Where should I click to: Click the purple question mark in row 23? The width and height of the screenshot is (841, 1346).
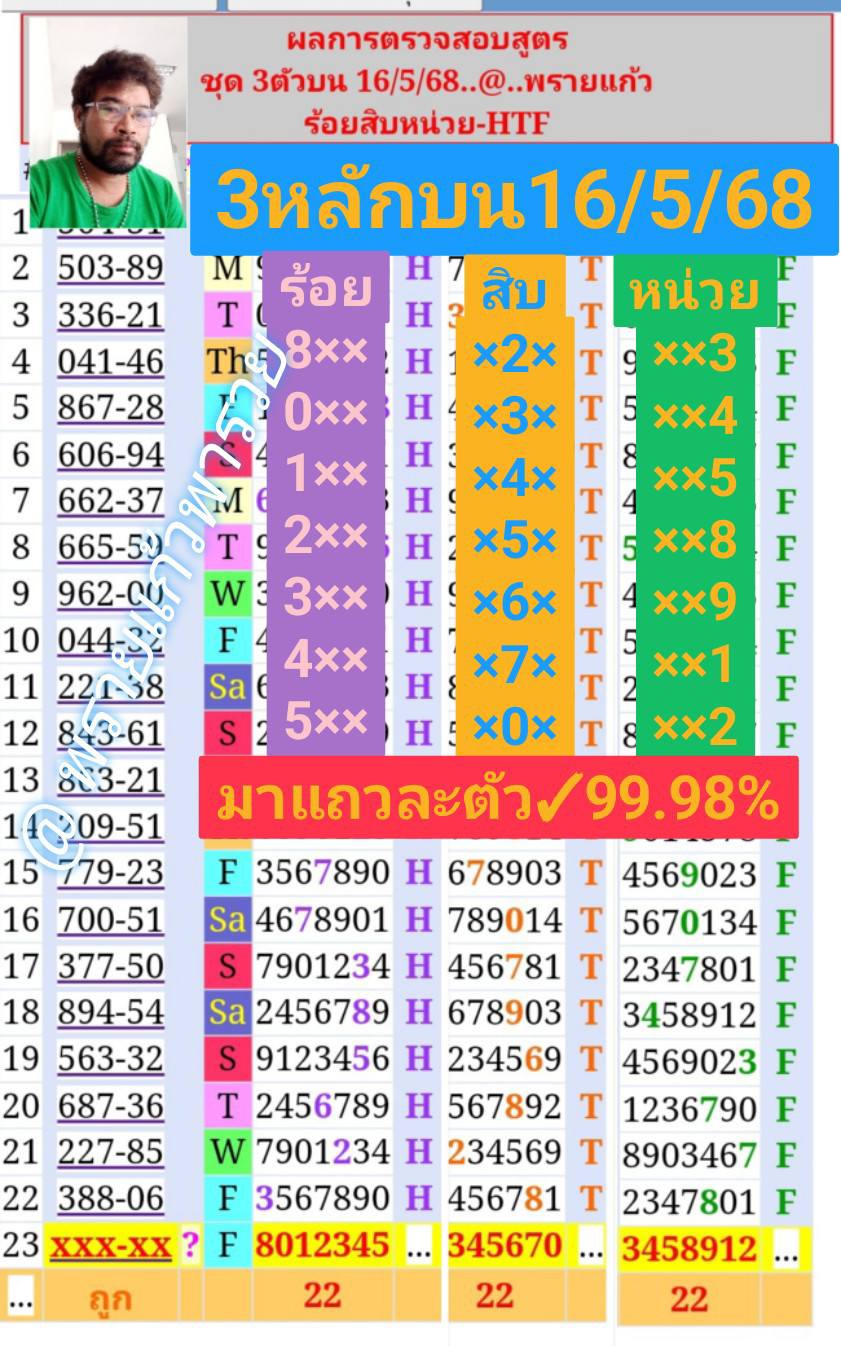[190, 1246]
